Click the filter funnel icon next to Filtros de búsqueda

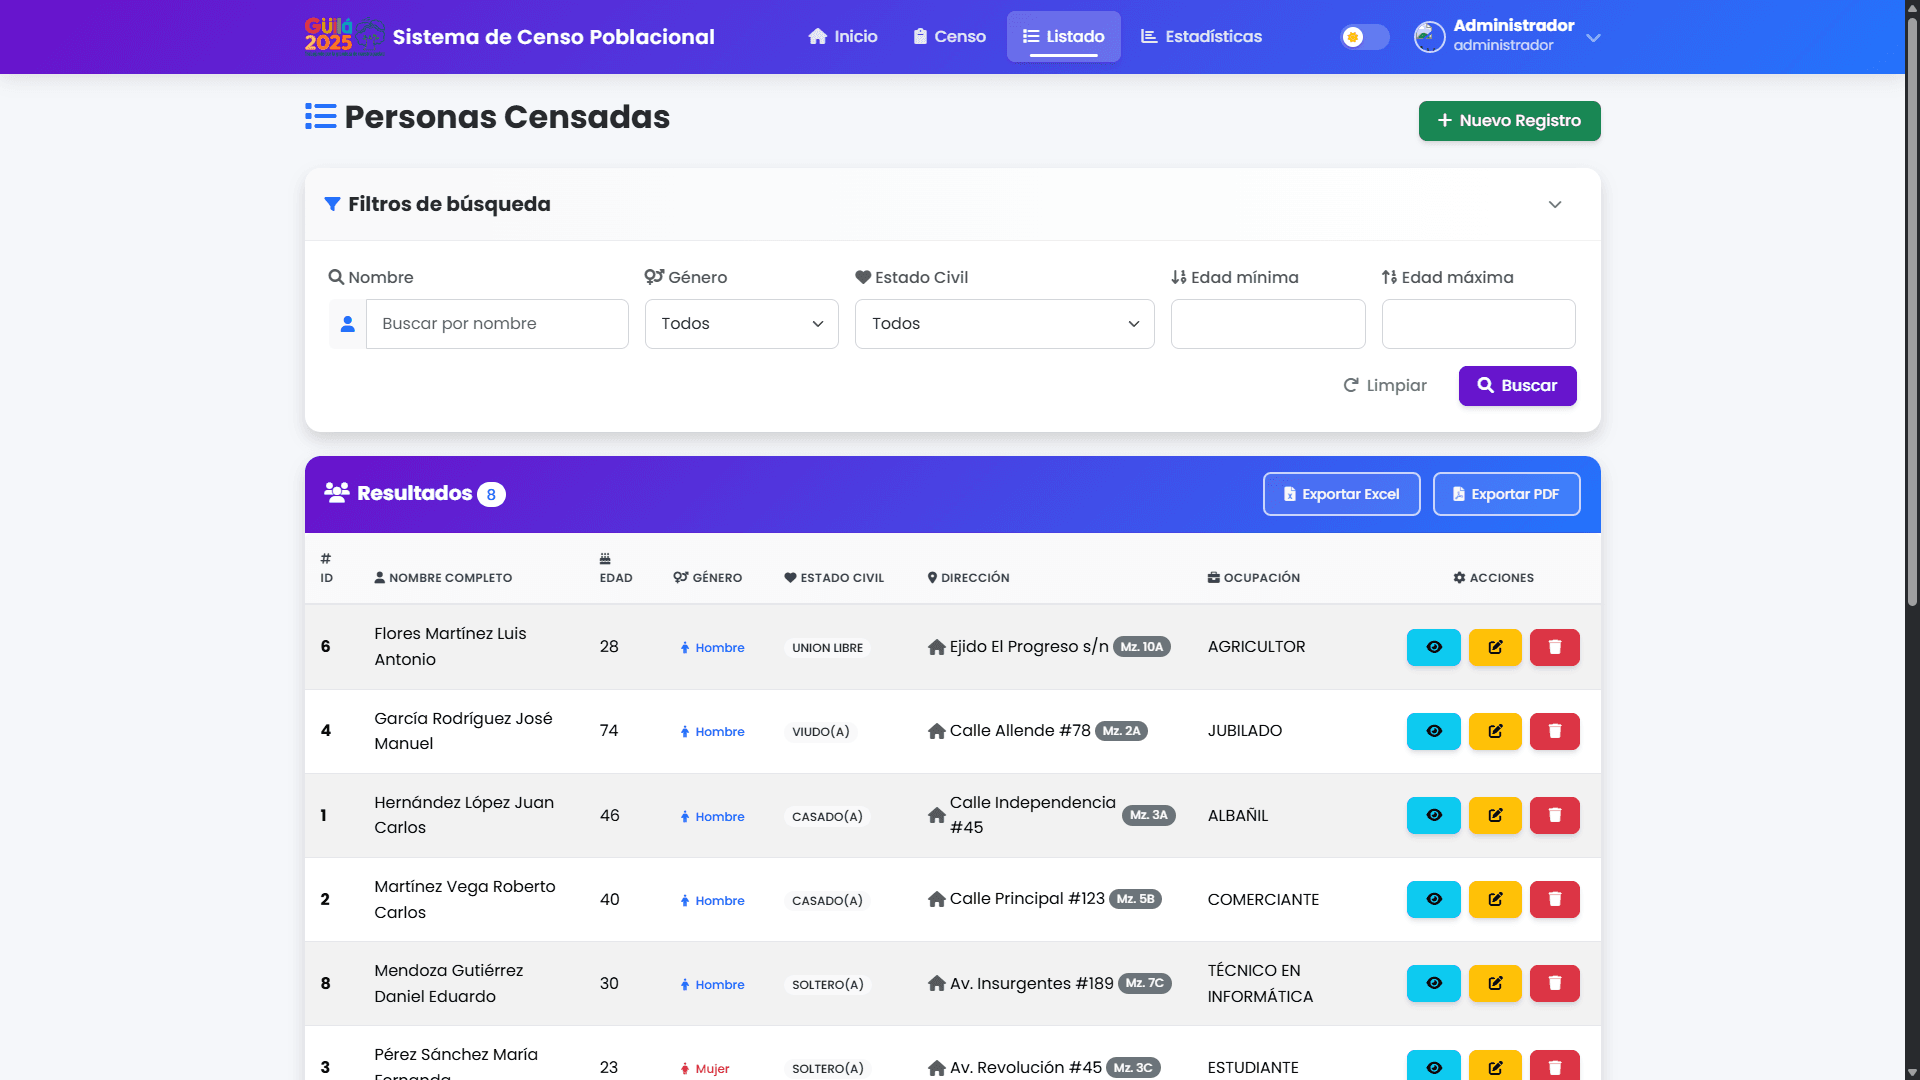point(331,204)
